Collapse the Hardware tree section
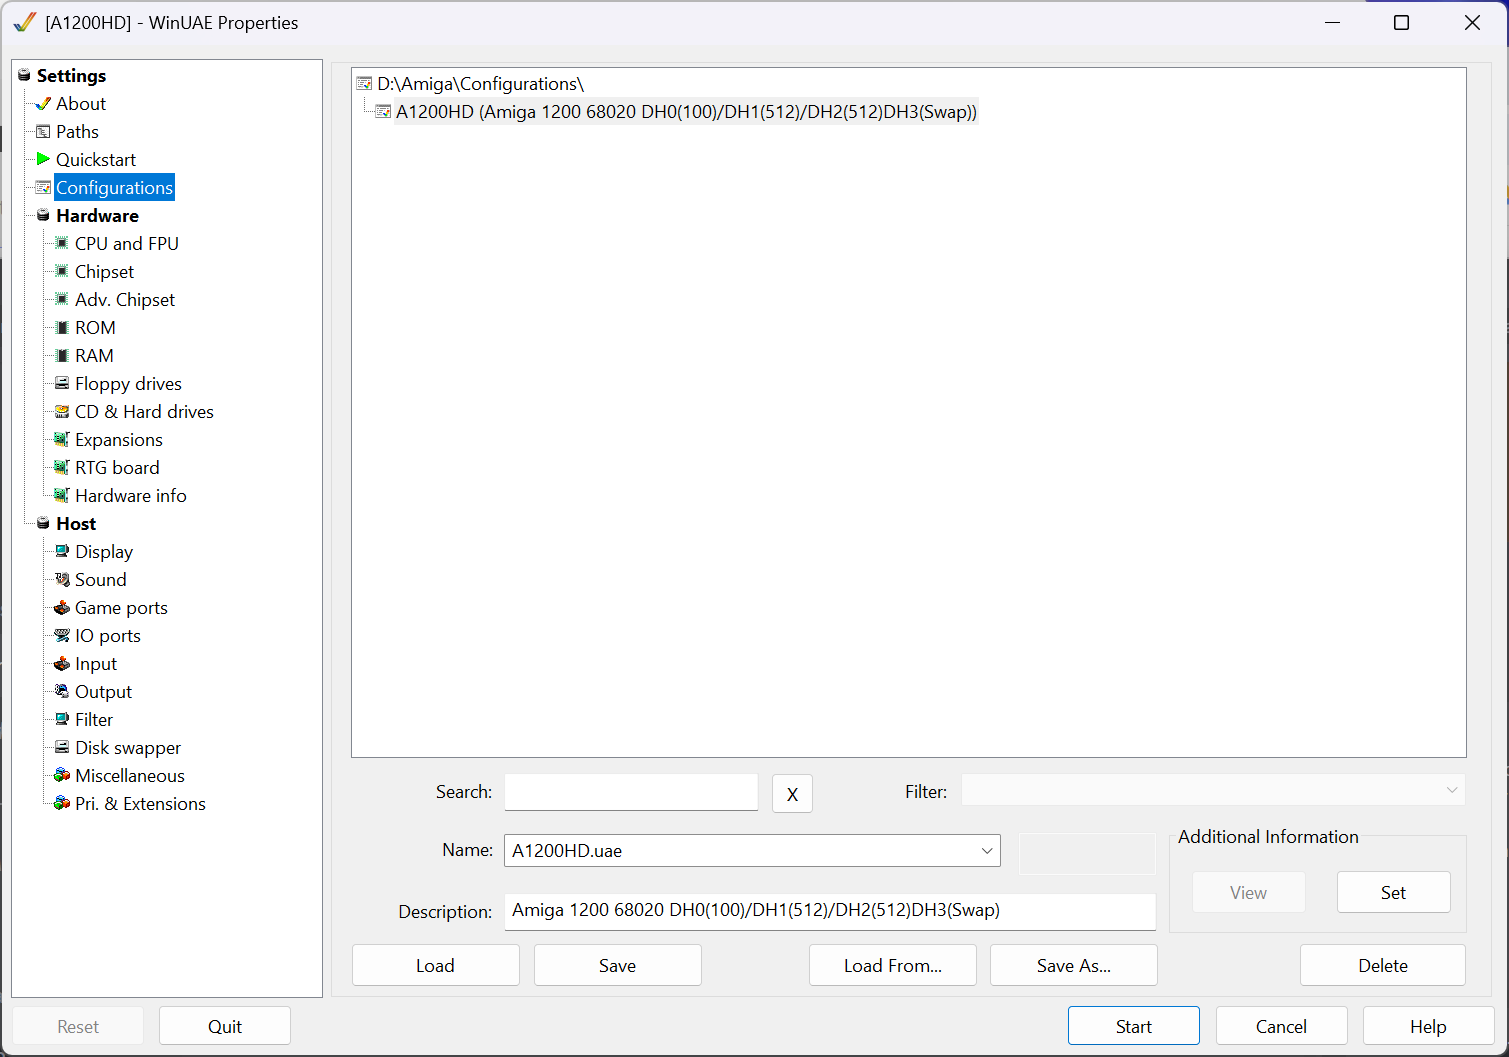Screen dimensions: 1509x1057 coord(43,215)
